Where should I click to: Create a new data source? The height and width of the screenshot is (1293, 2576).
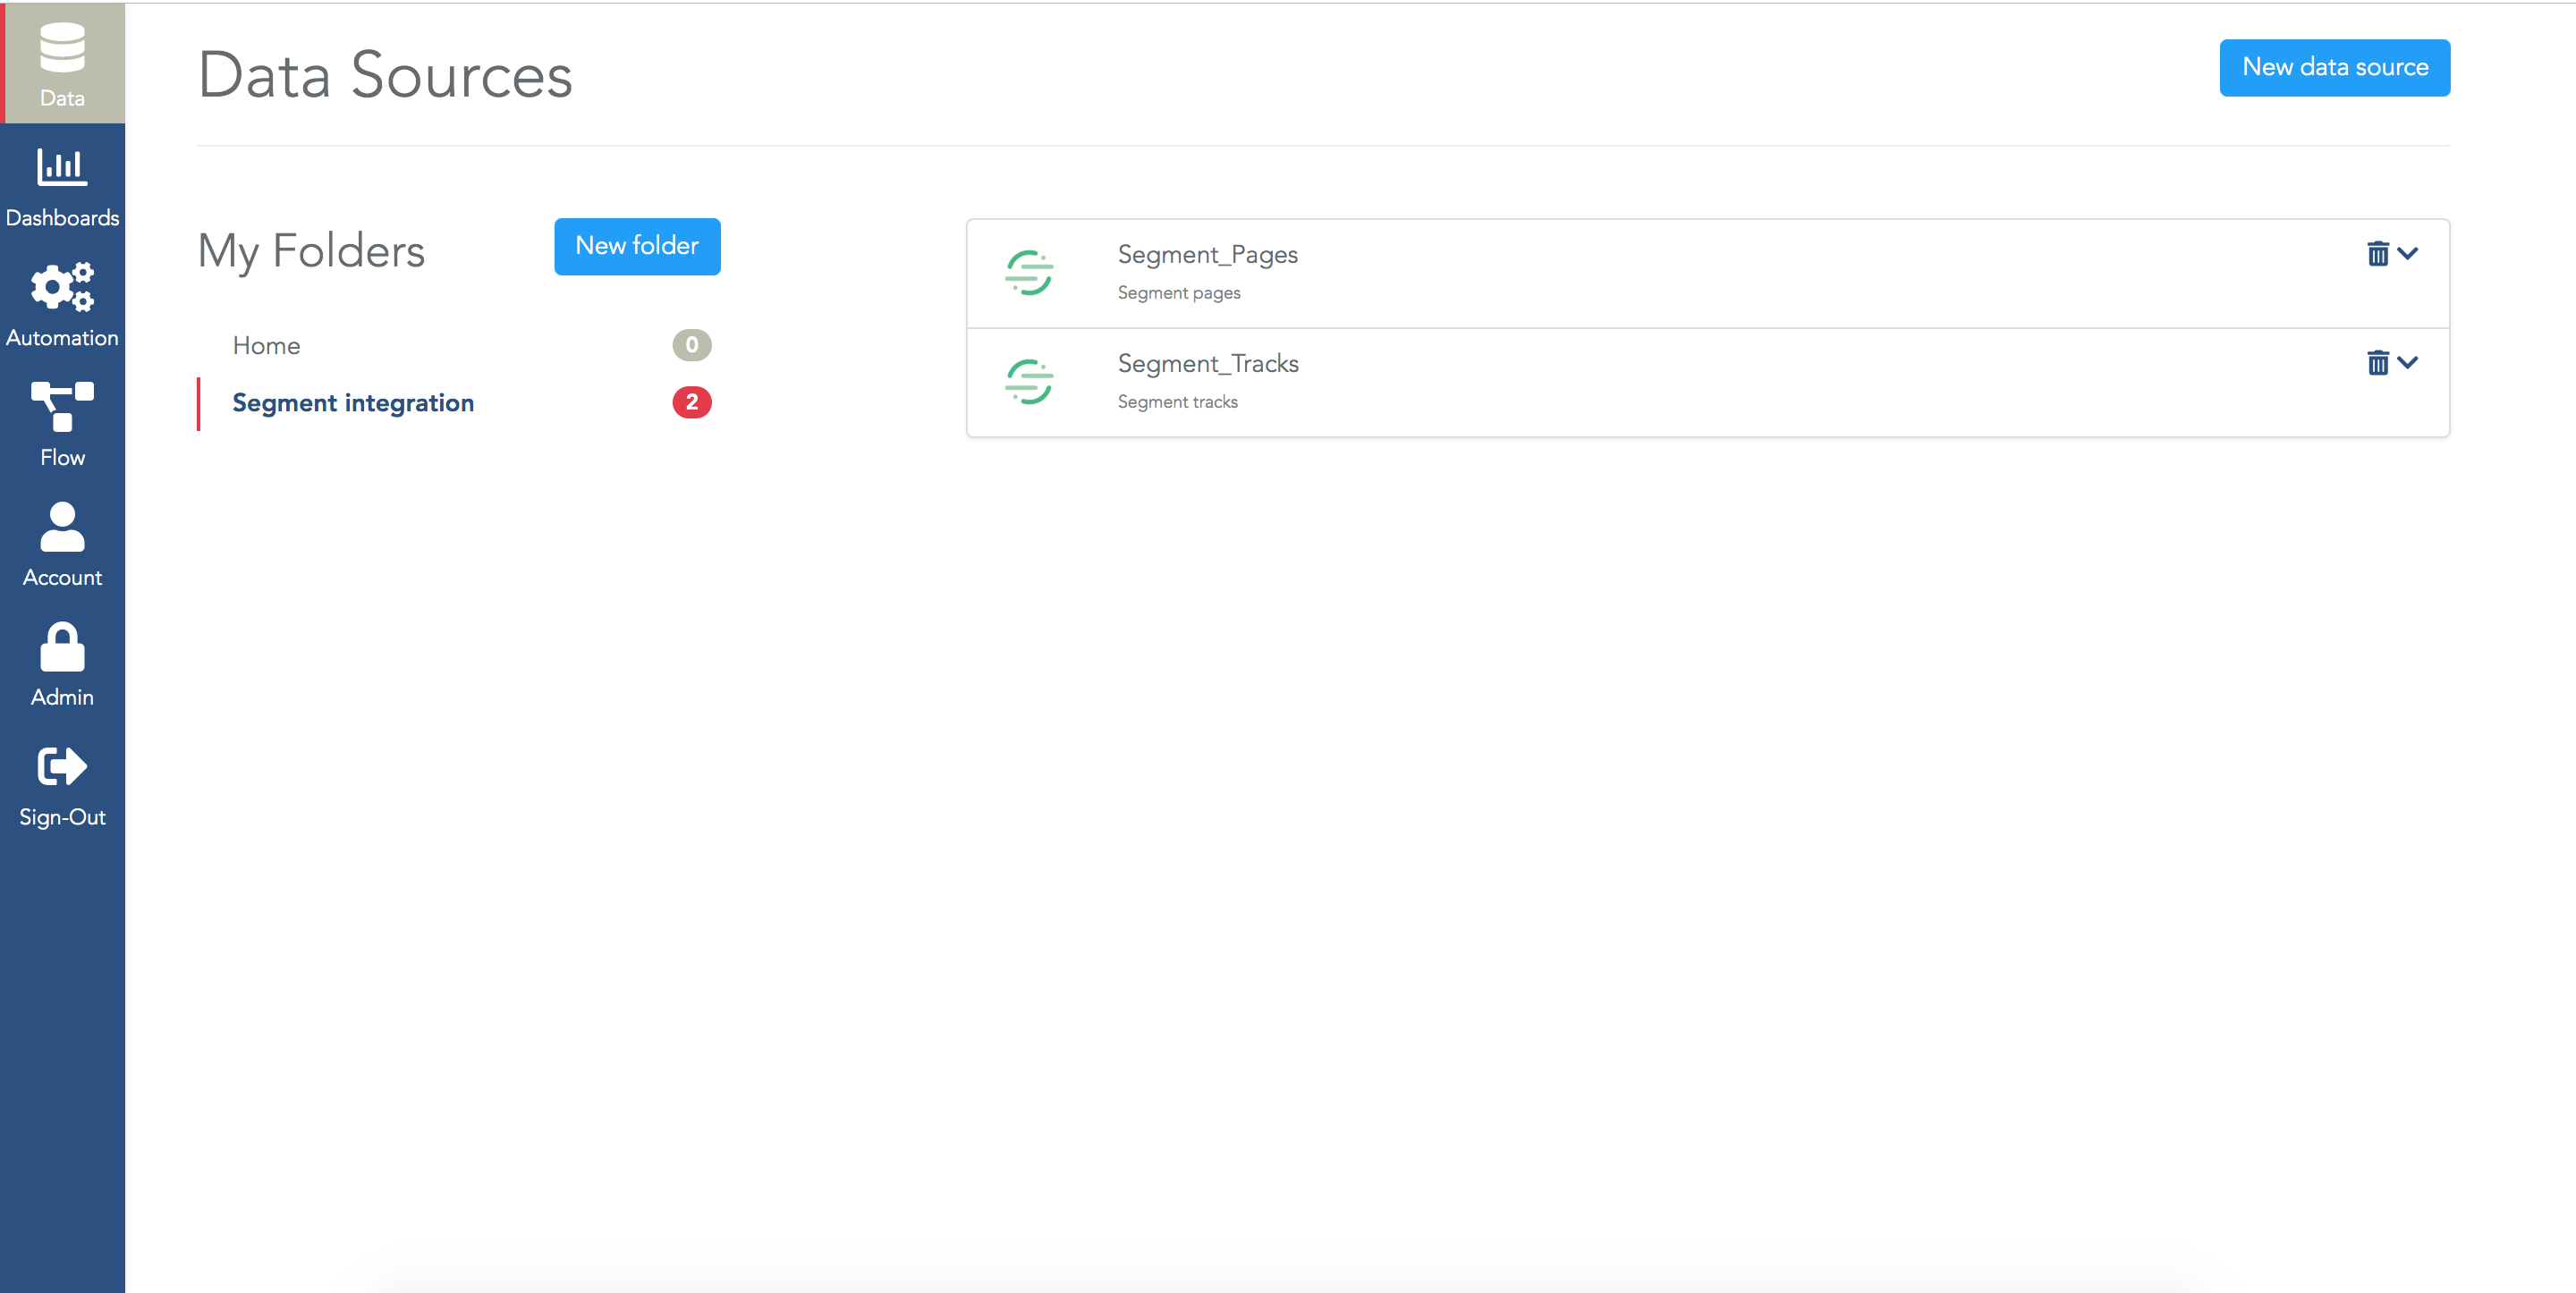pos(2334,67)
